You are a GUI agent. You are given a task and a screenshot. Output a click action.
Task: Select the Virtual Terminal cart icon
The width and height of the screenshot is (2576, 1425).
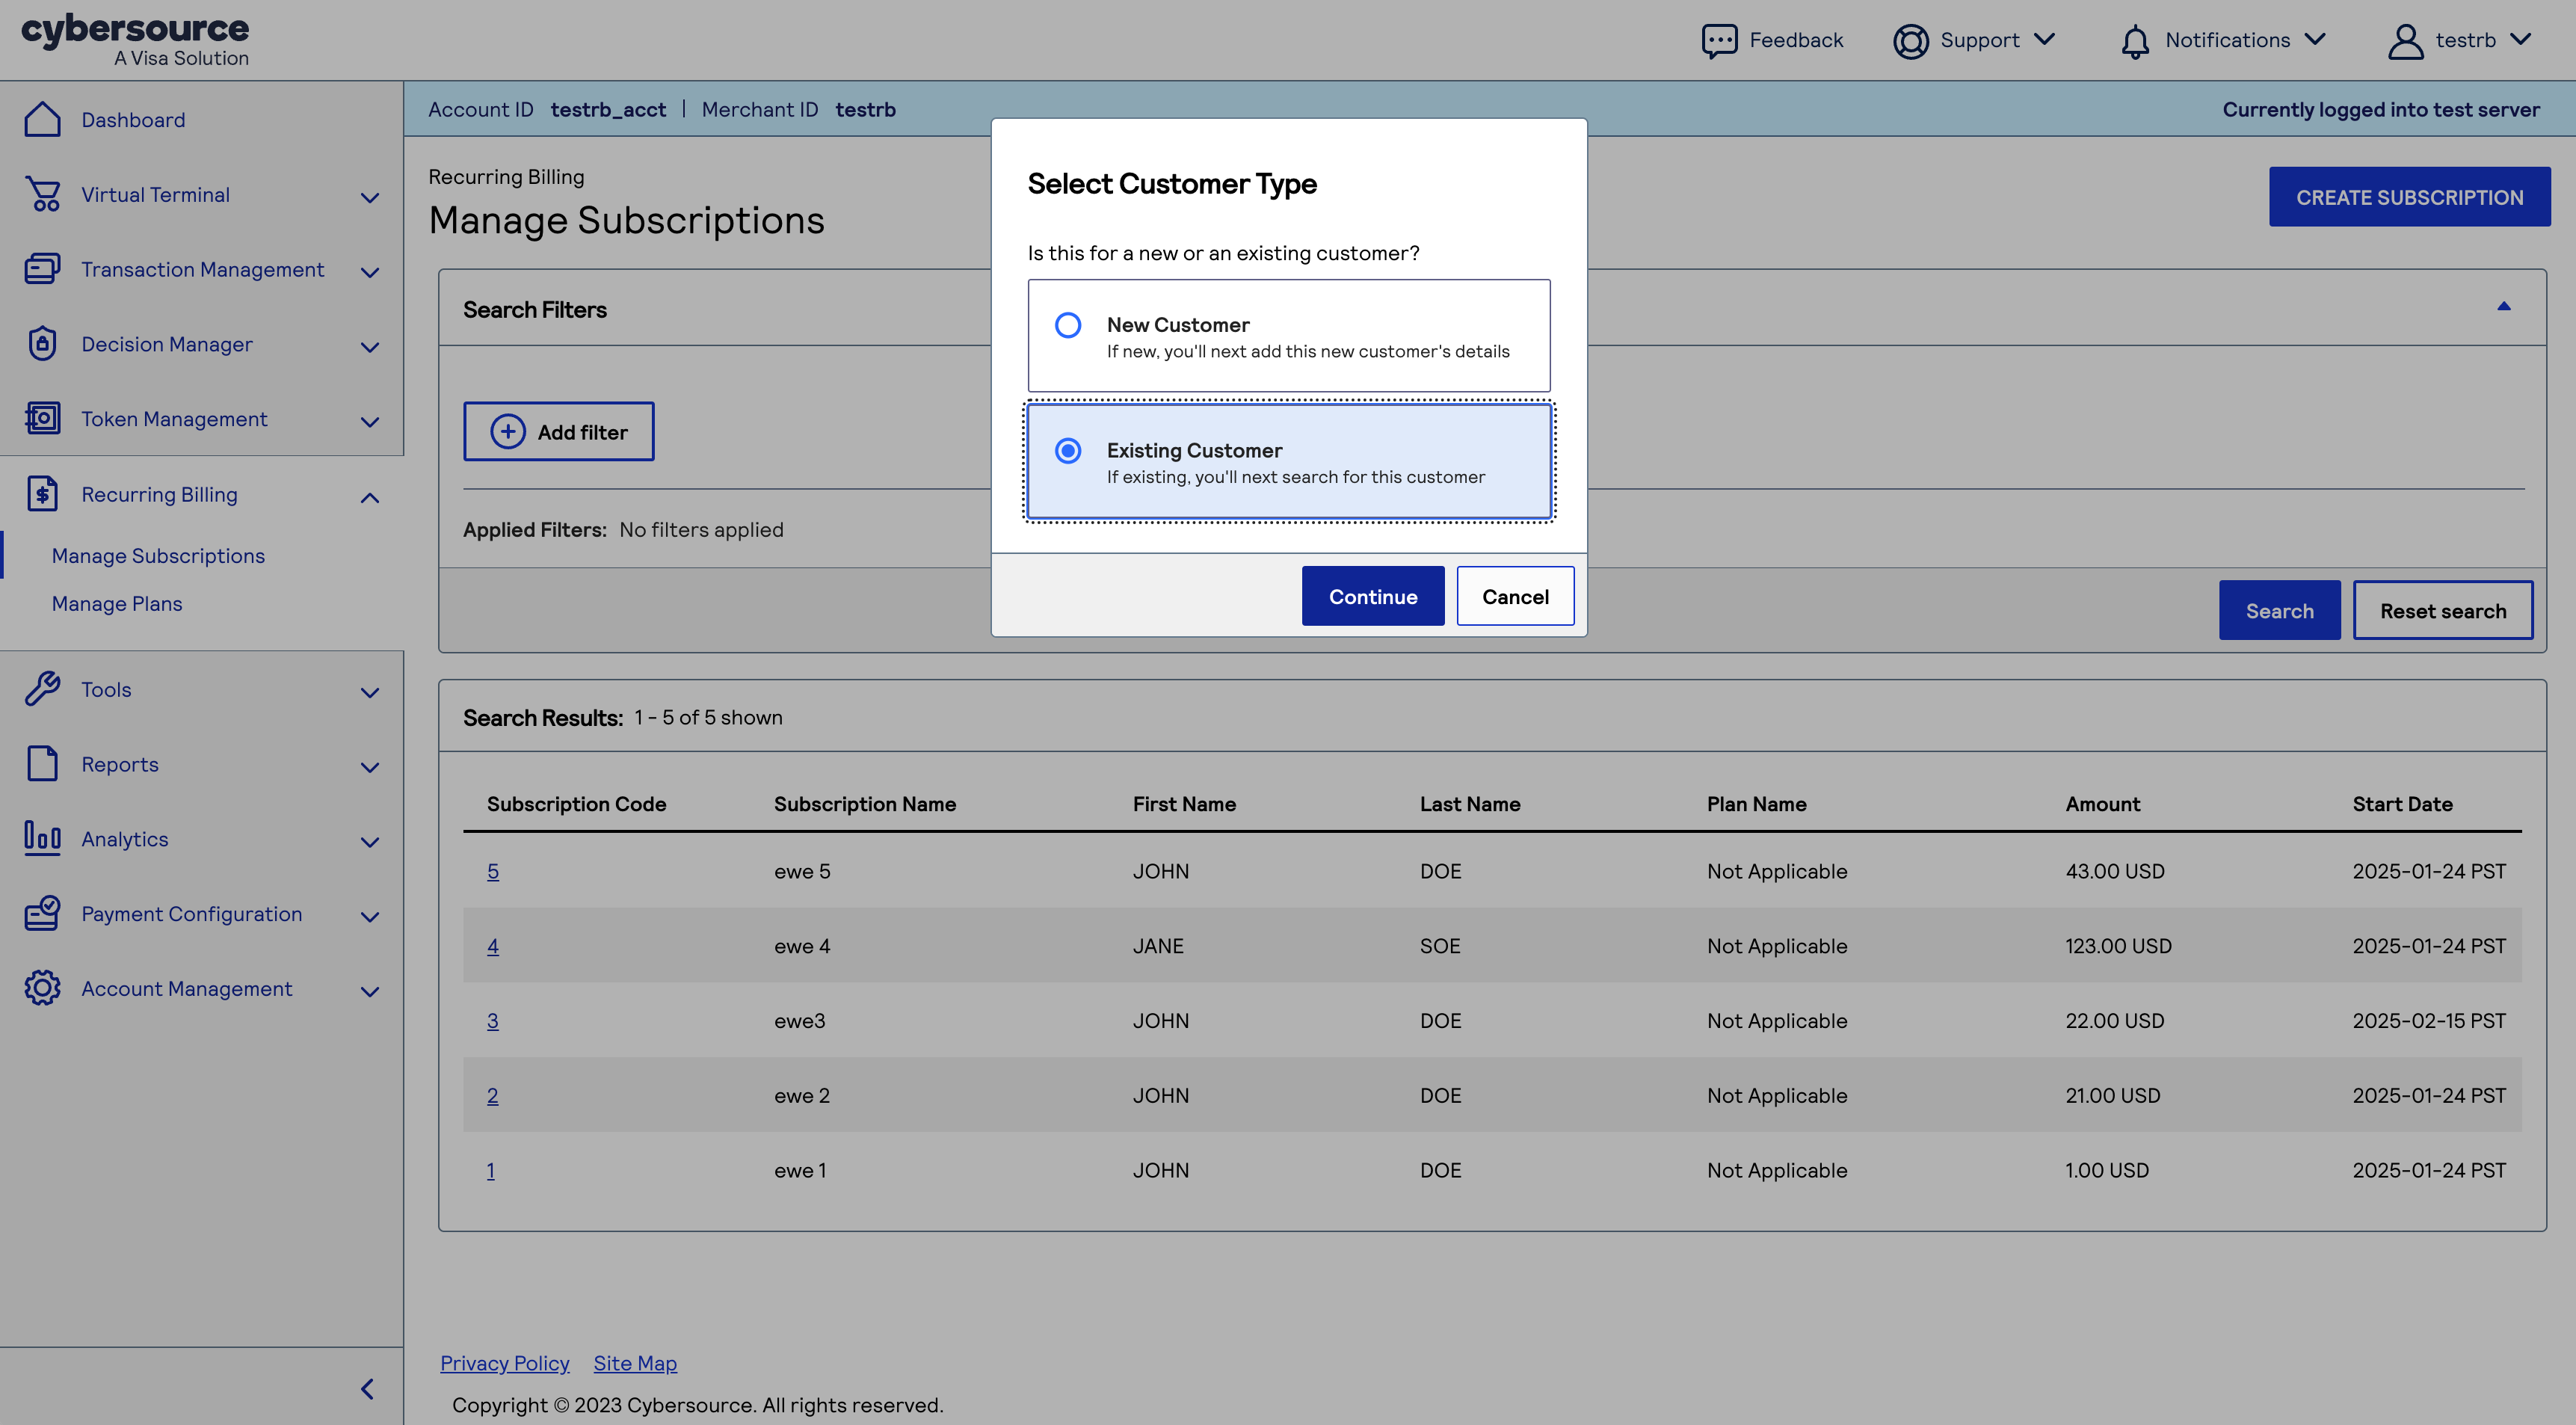click(x=42, y=194)
